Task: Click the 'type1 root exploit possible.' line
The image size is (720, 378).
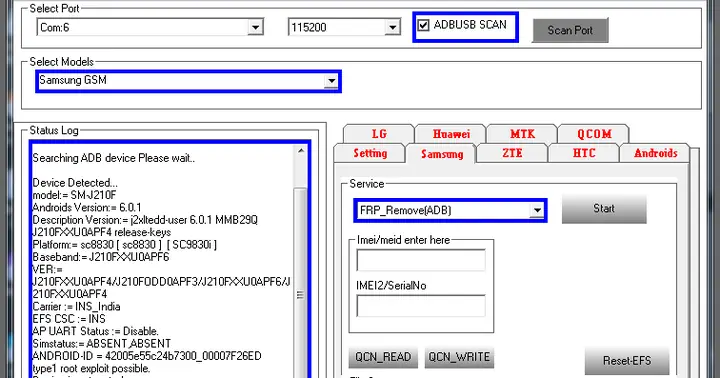Action: point(91,369)
